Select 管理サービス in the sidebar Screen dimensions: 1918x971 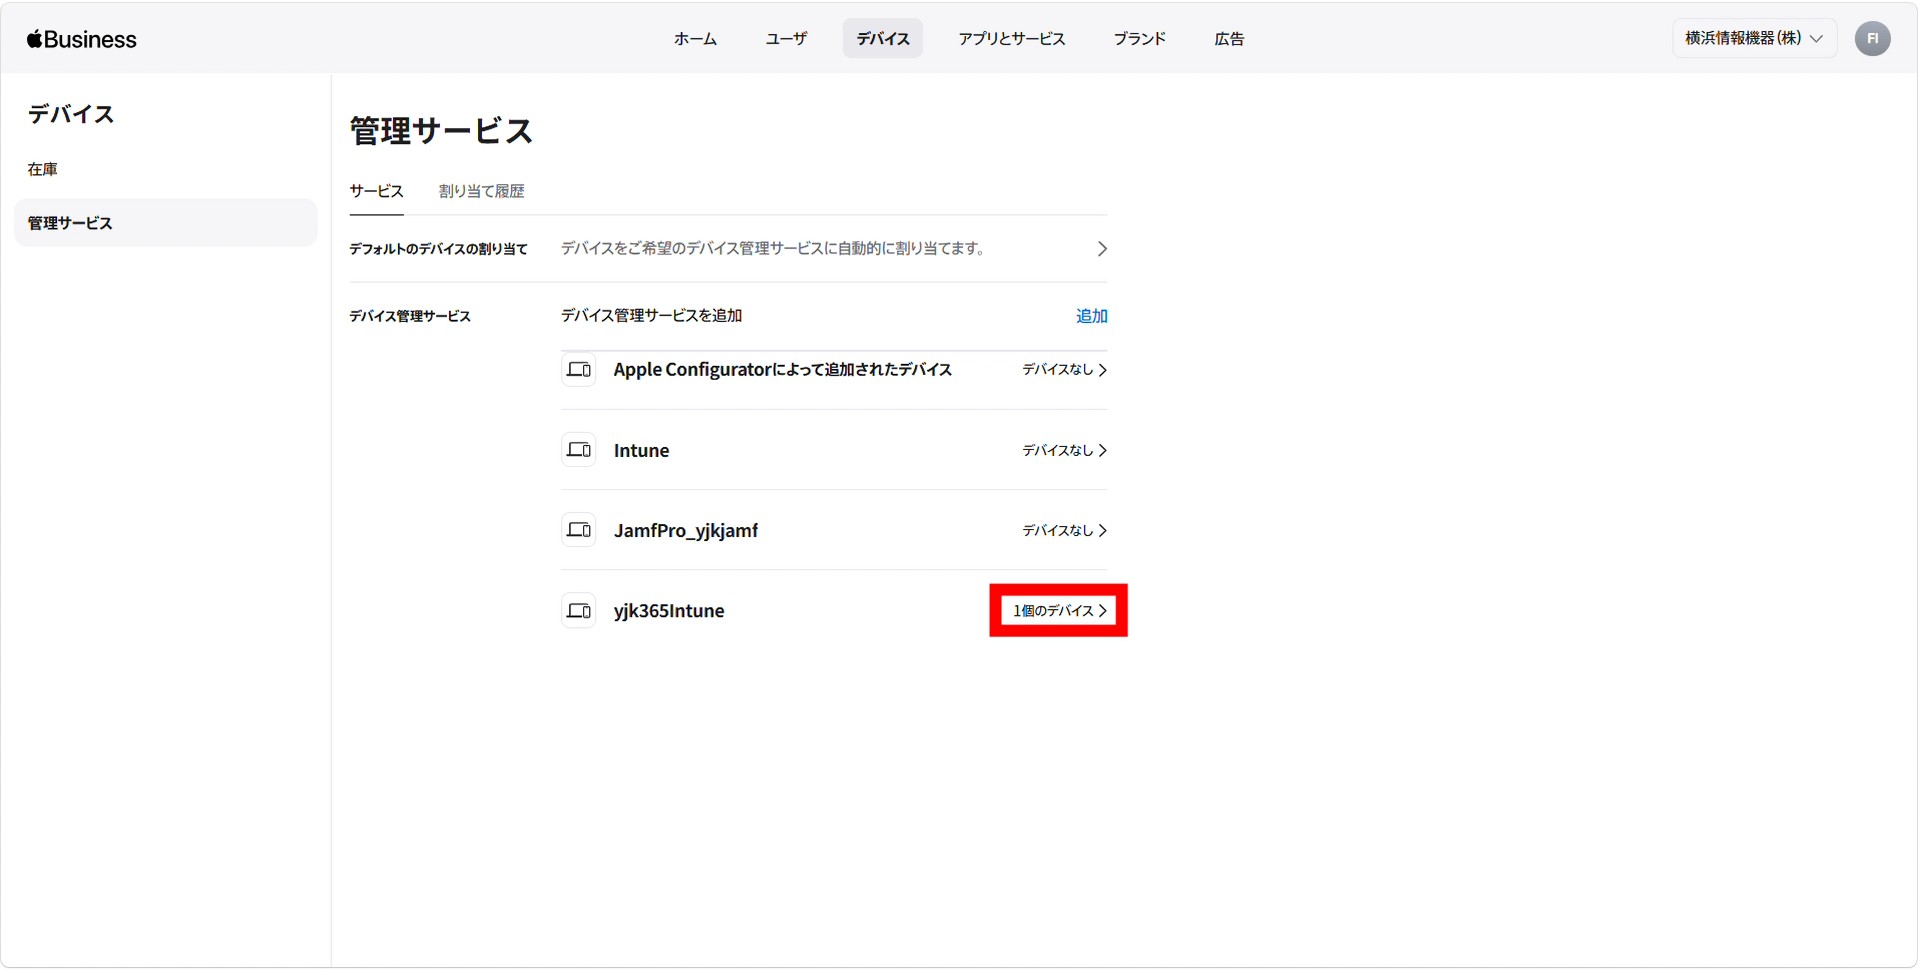click(x=166, y=223)
